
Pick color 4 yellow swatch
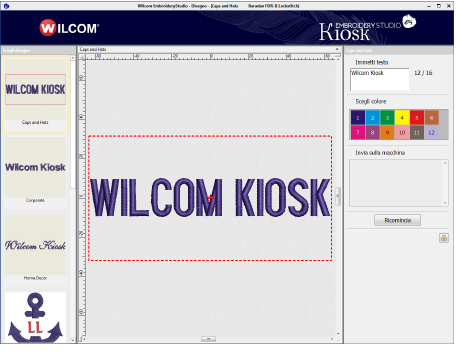tap(402, 118)
